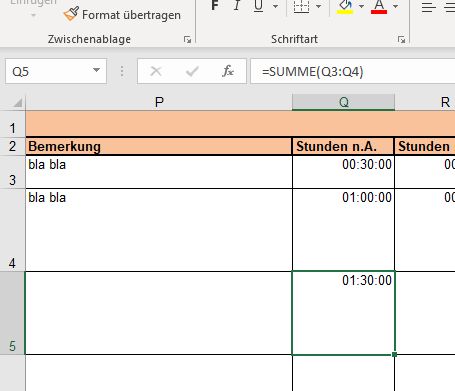
Task: Open Zwischenablage dialog launcher
Action: (x=188, y=40)
